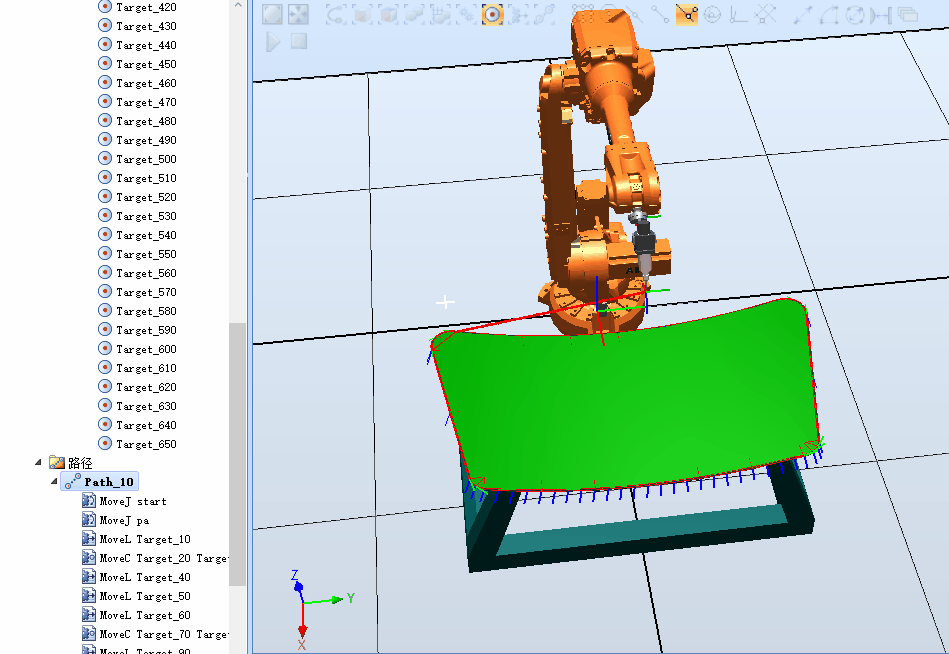The height and width of the screenshot is (654, 949).
Task: Select the Group selection level icon
Action: click(440, 15)
